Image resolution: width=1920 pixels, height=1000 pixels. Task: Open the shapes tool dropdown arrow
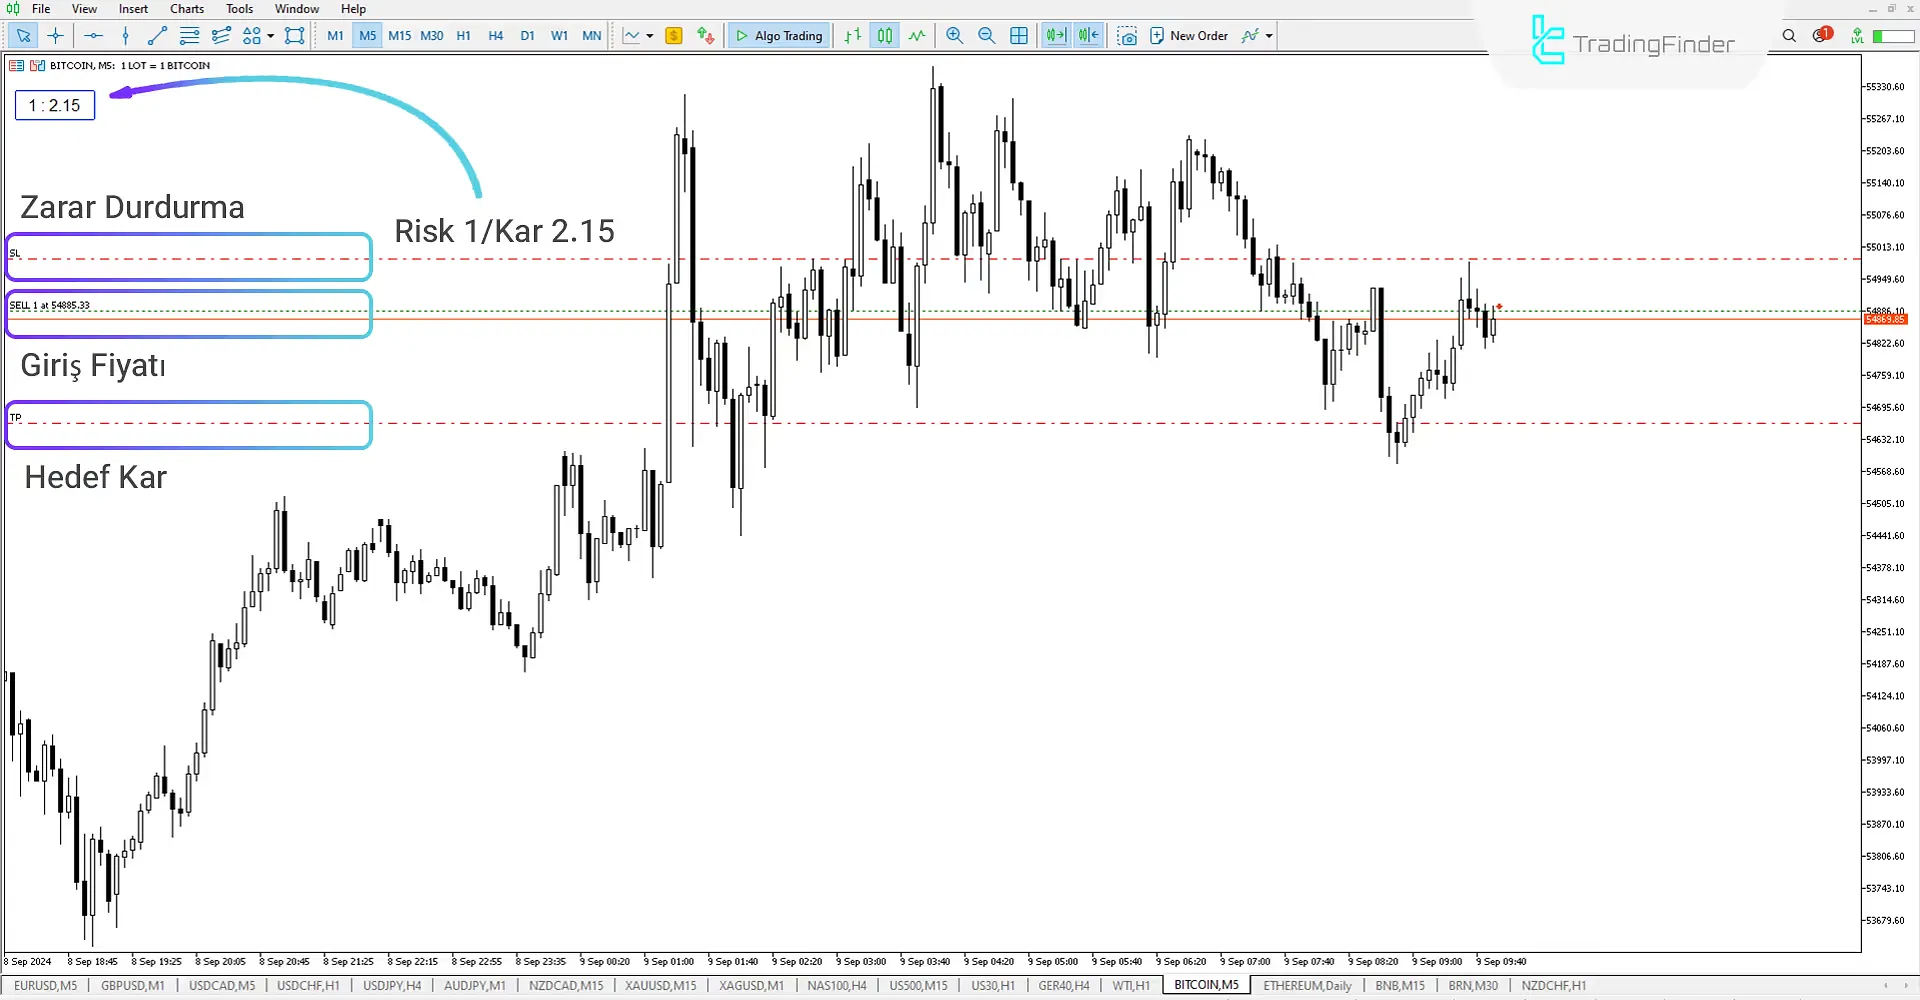click(270, 35)
